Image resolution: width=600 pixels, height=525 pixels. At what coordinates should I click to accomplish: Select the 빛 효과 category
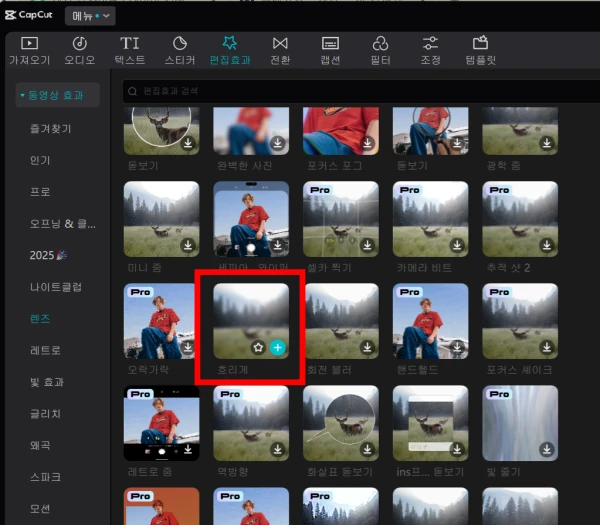[x=47, y=382]
